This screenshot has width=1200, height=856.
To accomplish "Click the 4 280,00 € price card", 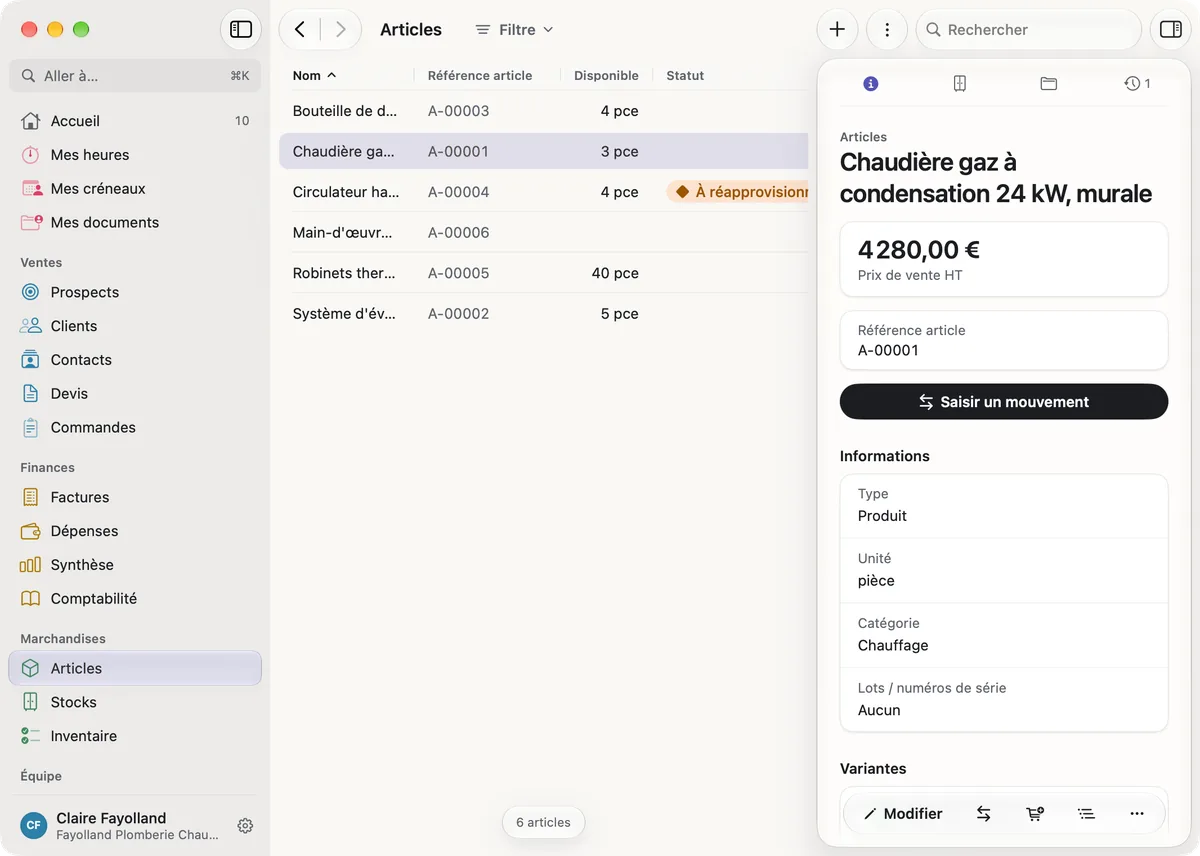I will pyautogui.click(x=1004, y=260).
